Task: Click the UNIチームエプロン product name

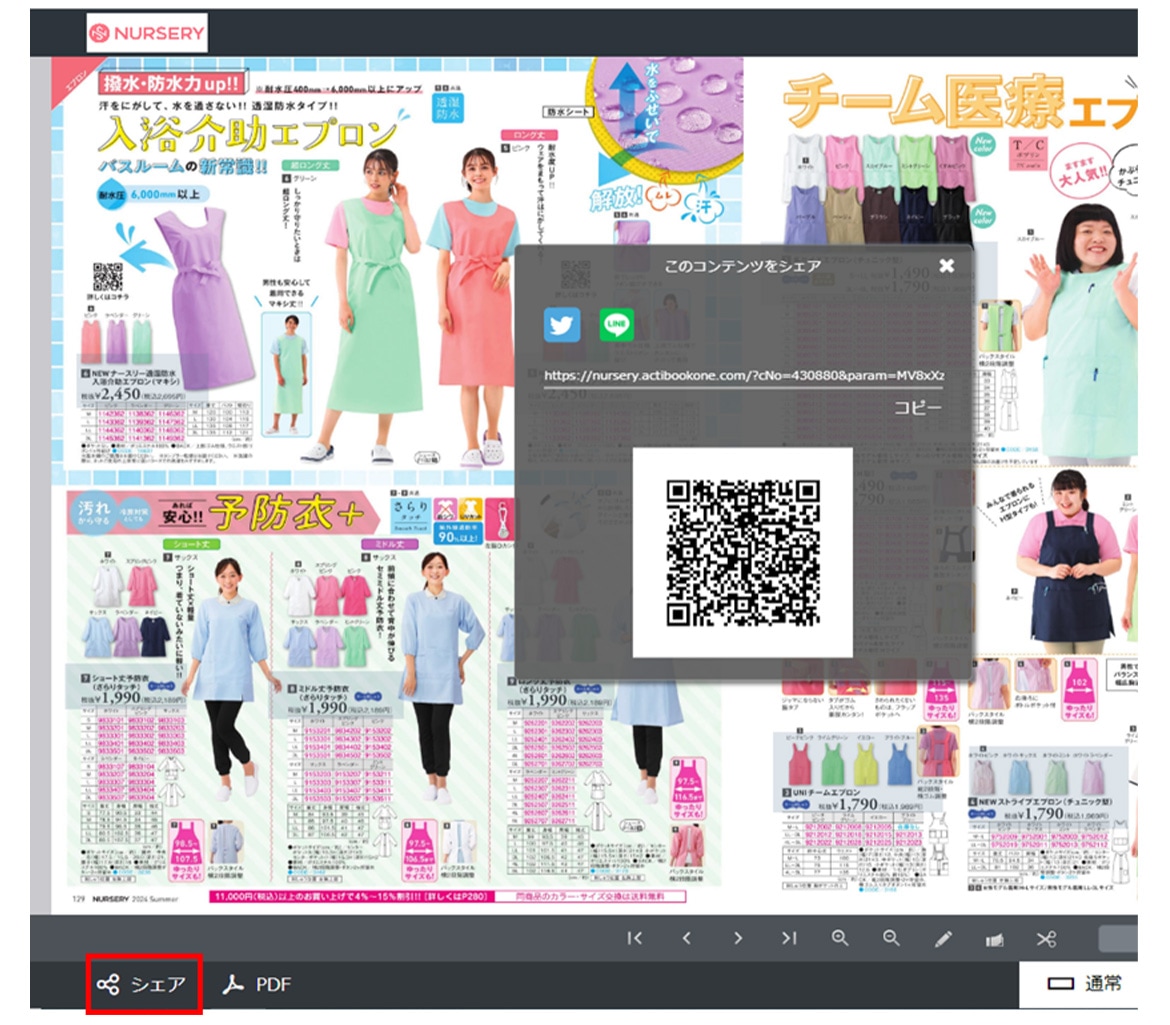Action: tap(826, 792)
